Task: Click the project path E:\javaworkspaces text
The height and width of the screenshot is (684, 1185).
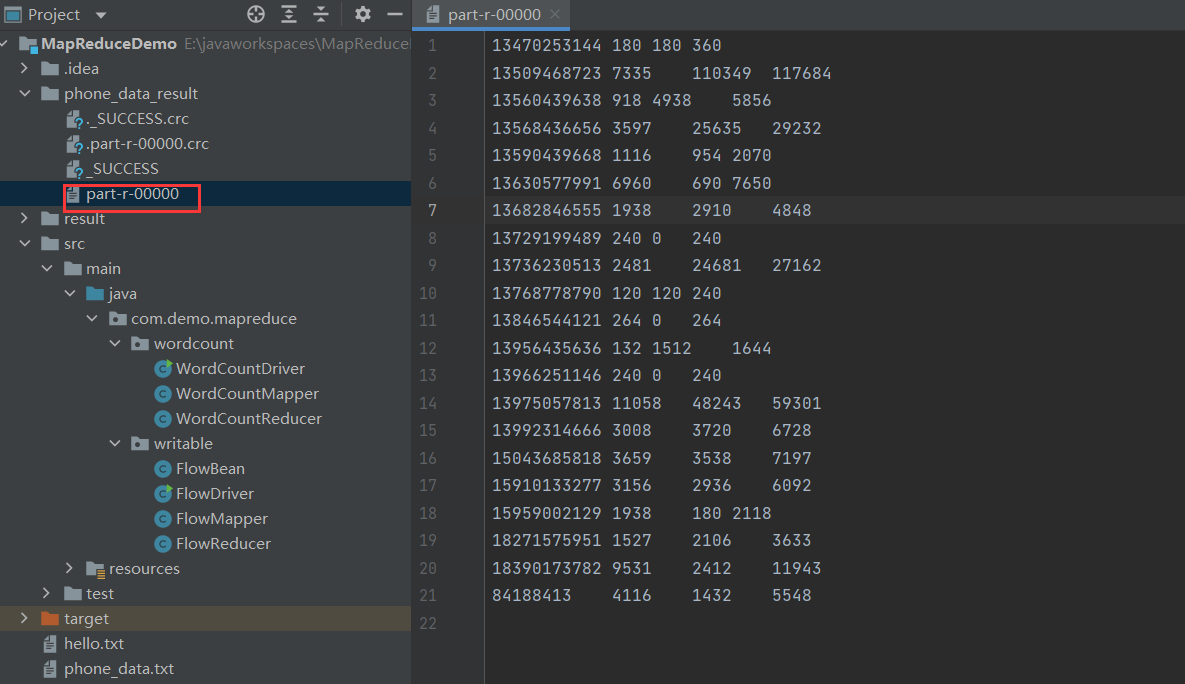Action: [x=296, y=44]
